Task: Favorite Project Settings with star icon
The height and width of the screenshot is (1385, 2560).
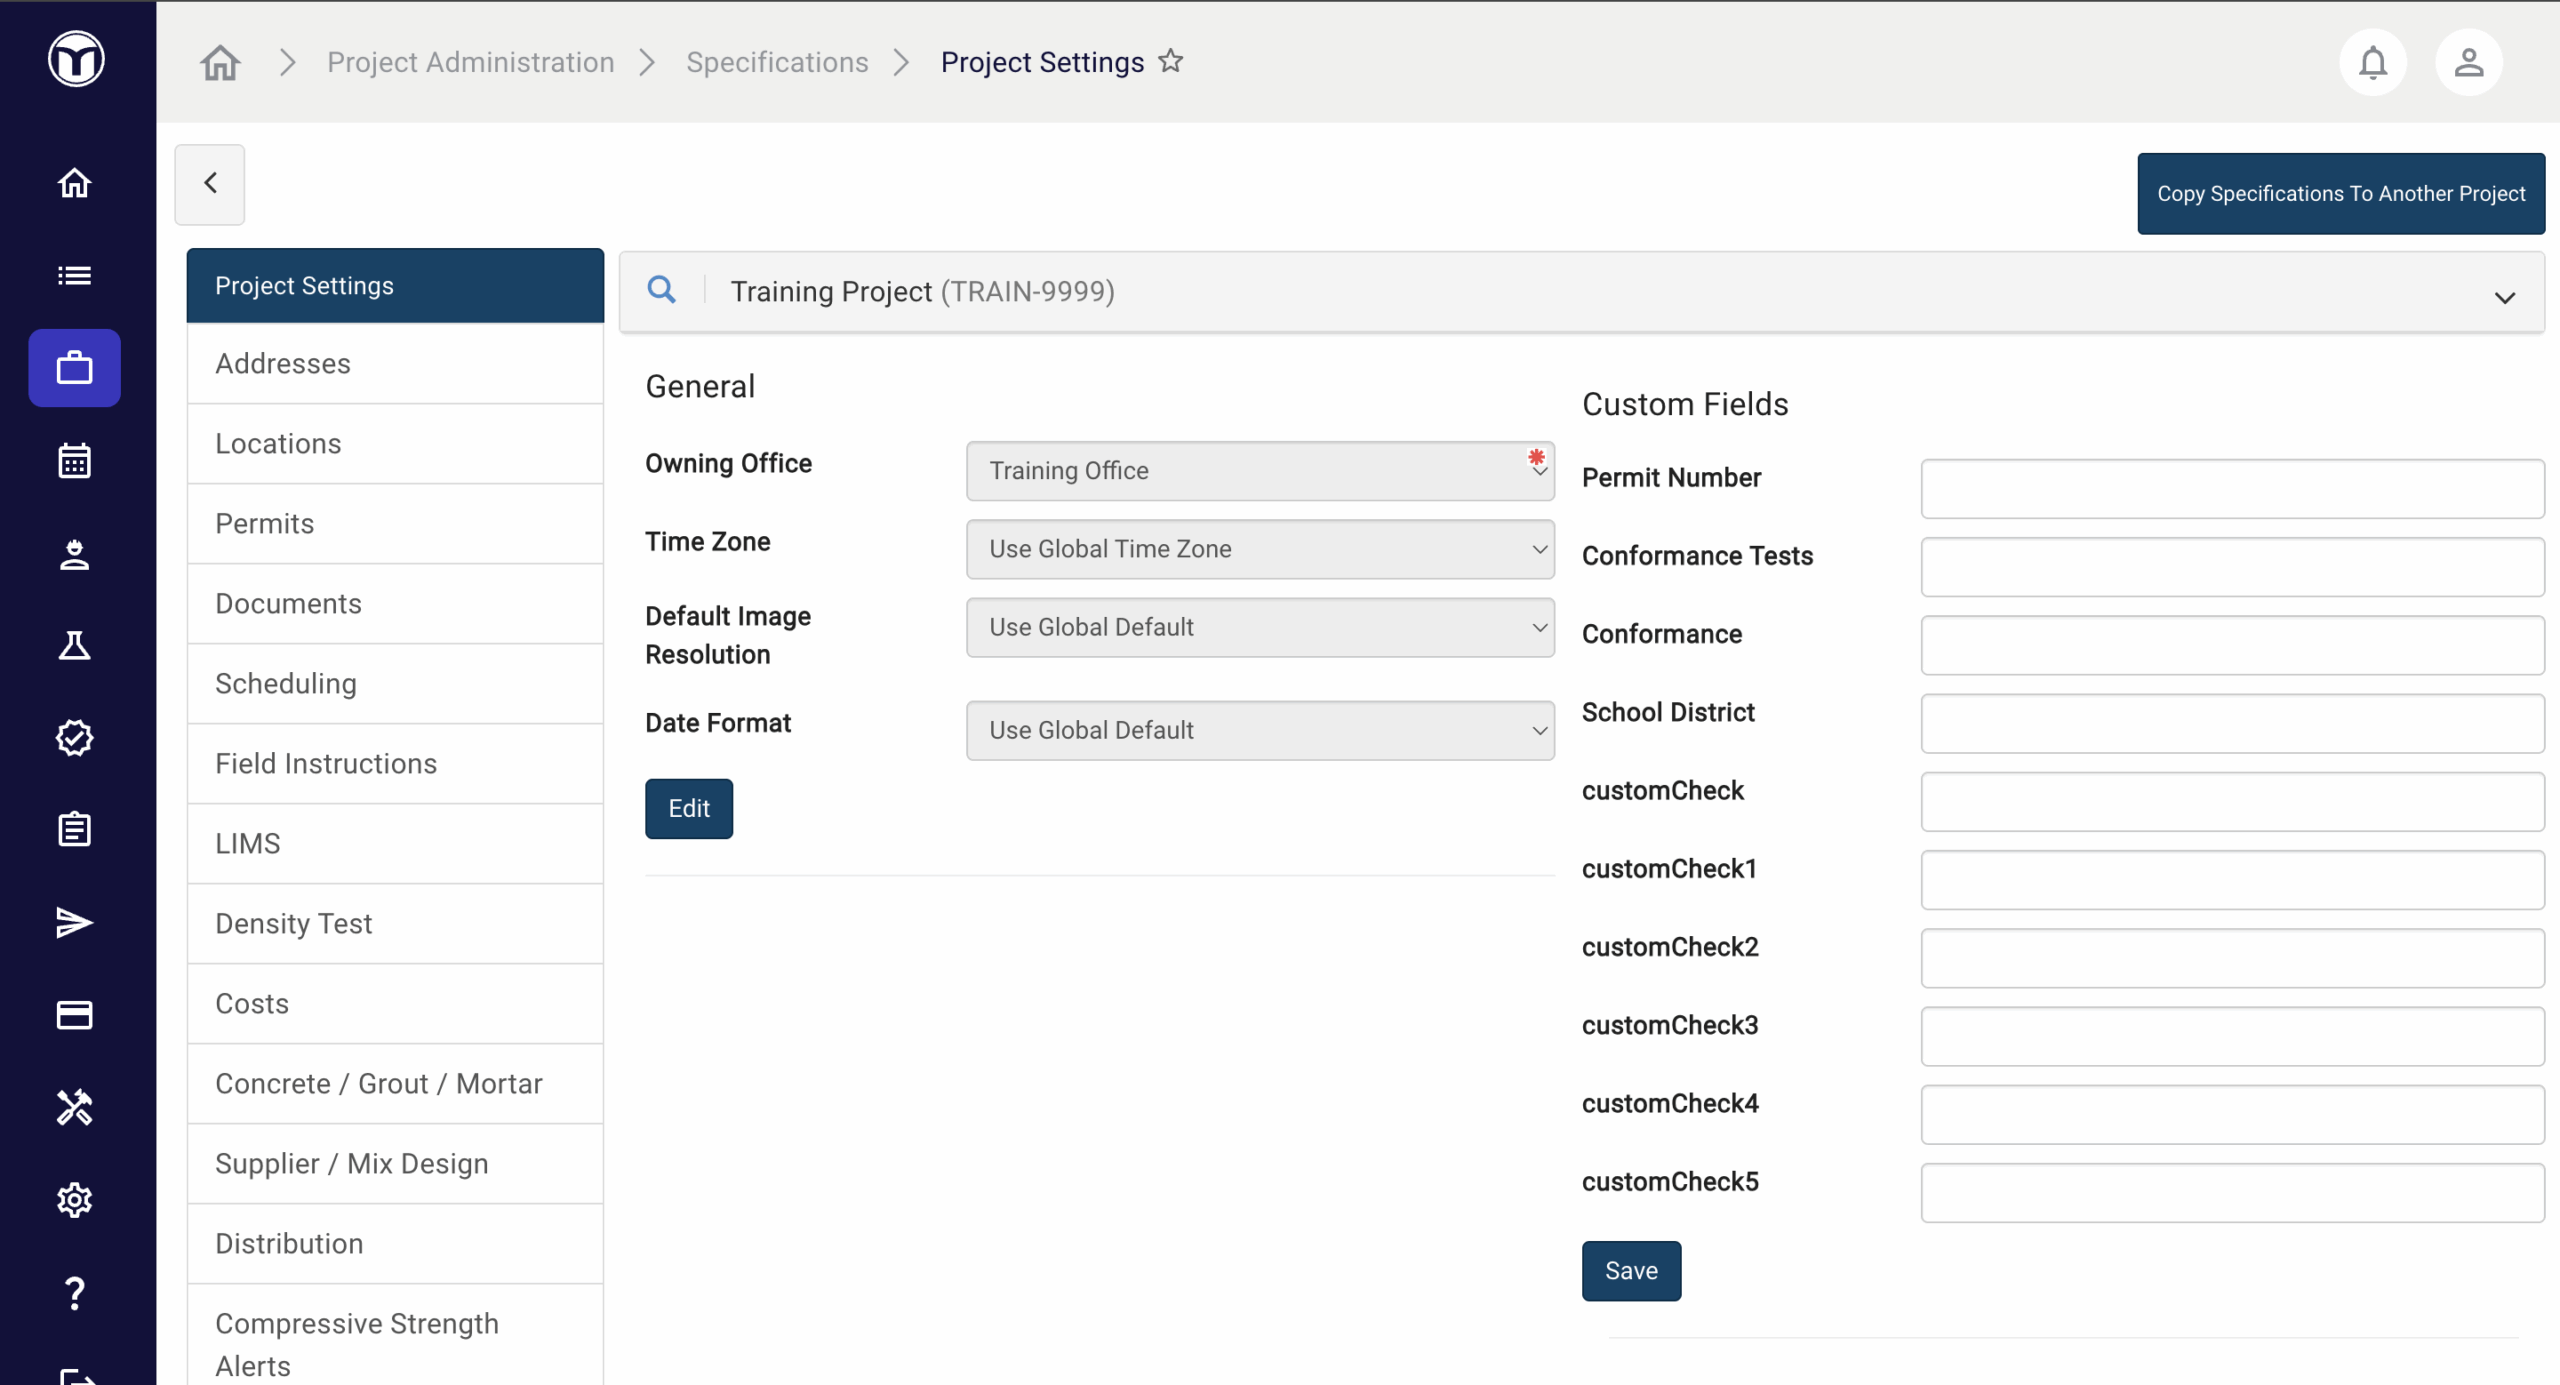Action: click(1171, 62)
